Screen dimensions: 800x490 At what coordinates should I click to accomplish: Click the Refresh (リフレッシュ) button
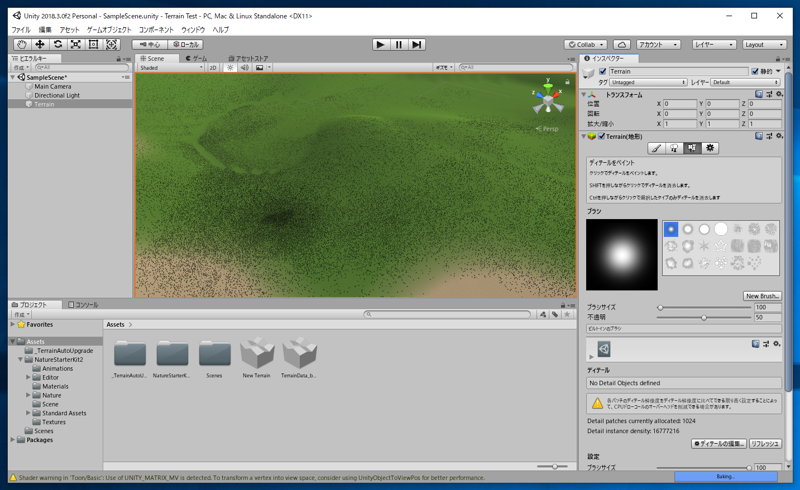(x=765, y=444)
